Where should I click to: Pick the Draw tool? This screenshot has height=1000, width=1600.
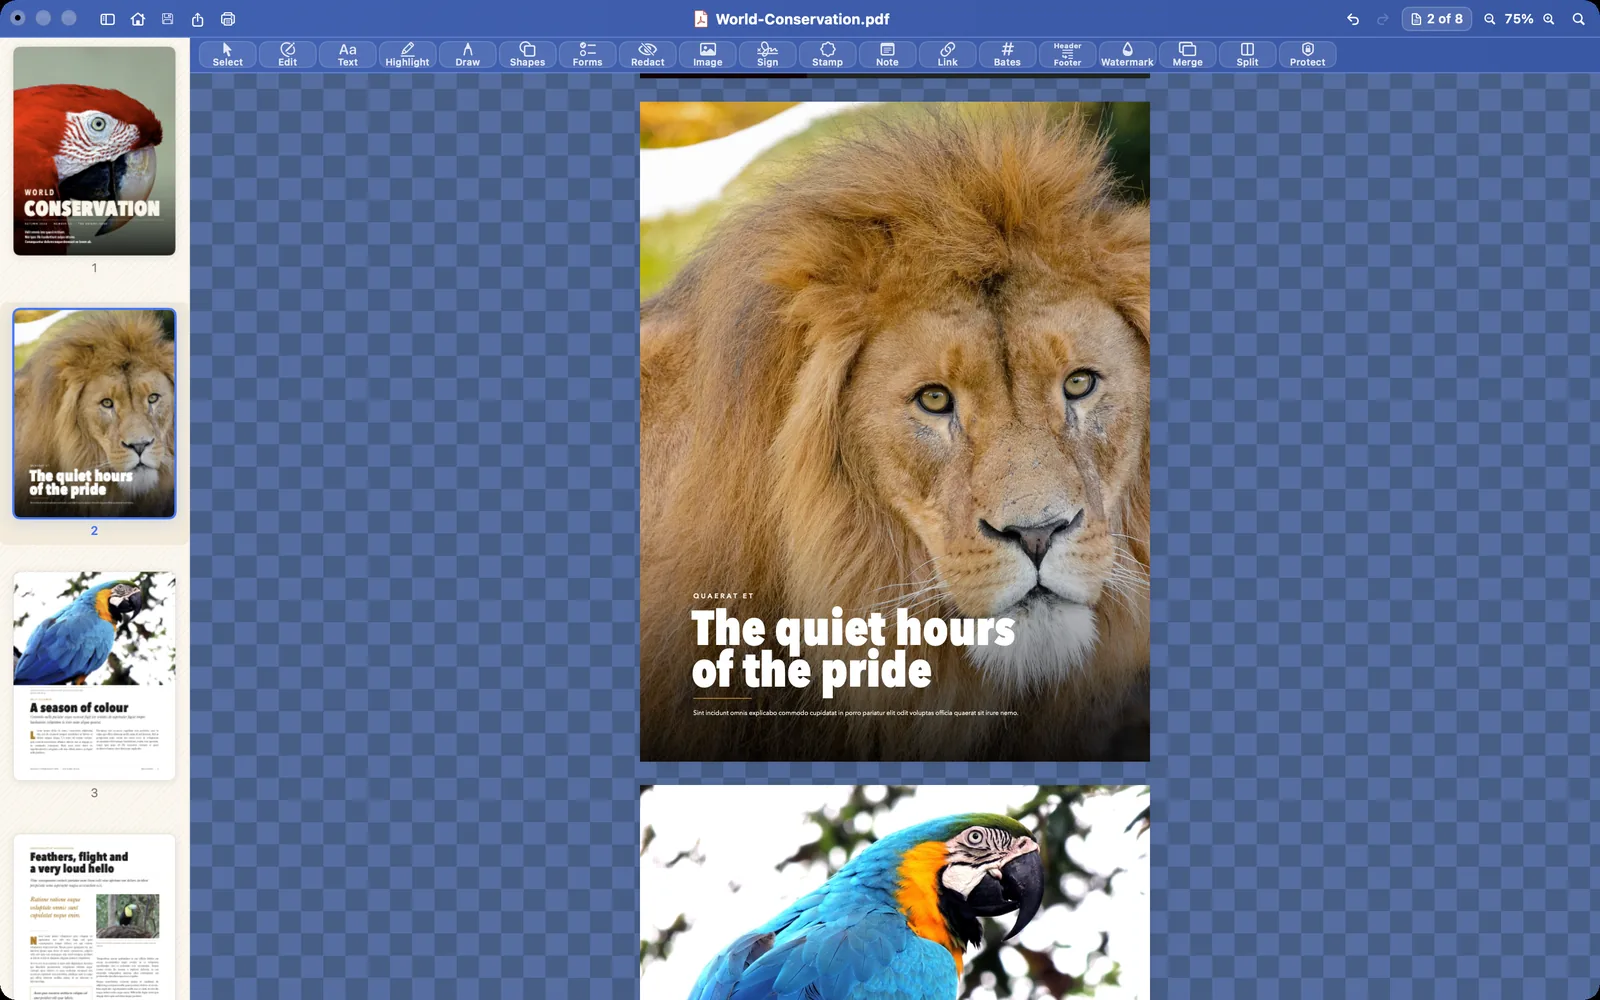[467, 54]
